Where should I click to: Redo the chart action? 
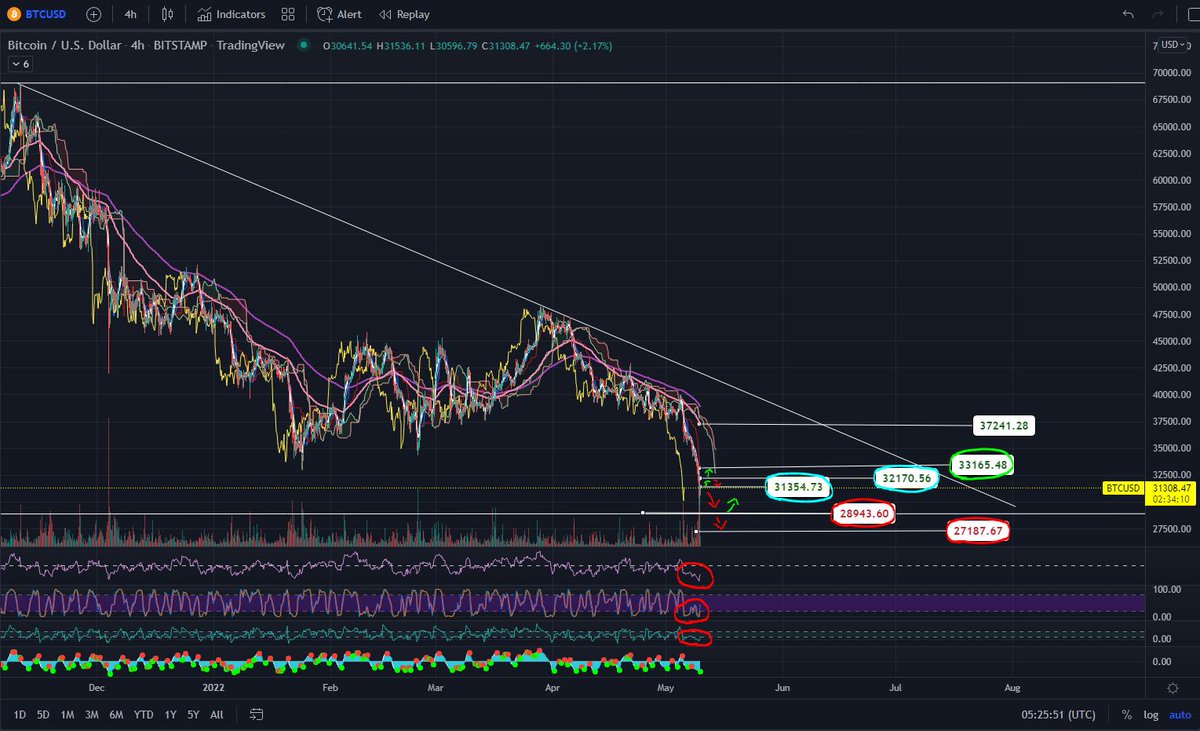[1159, 14]
